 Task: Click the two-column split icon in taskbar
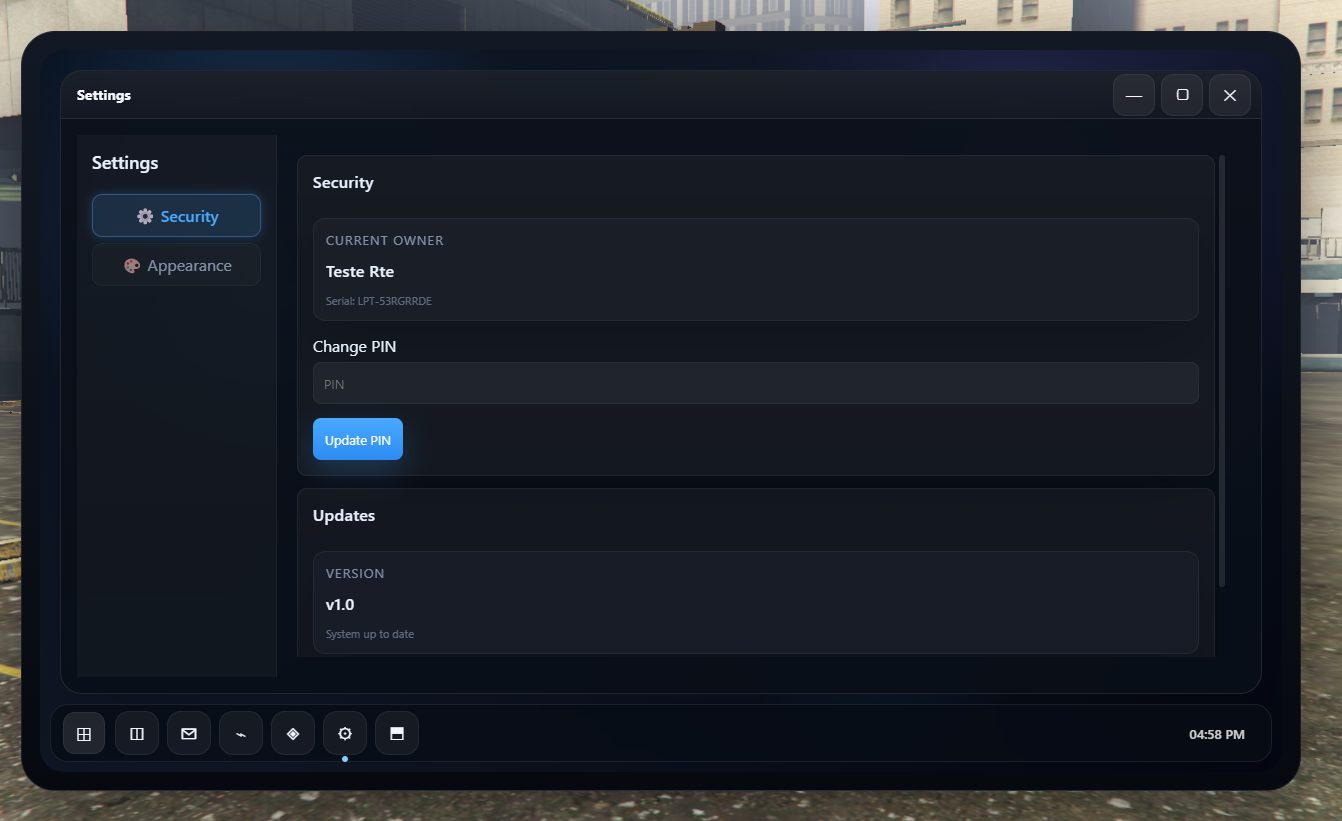coord(137,734)
